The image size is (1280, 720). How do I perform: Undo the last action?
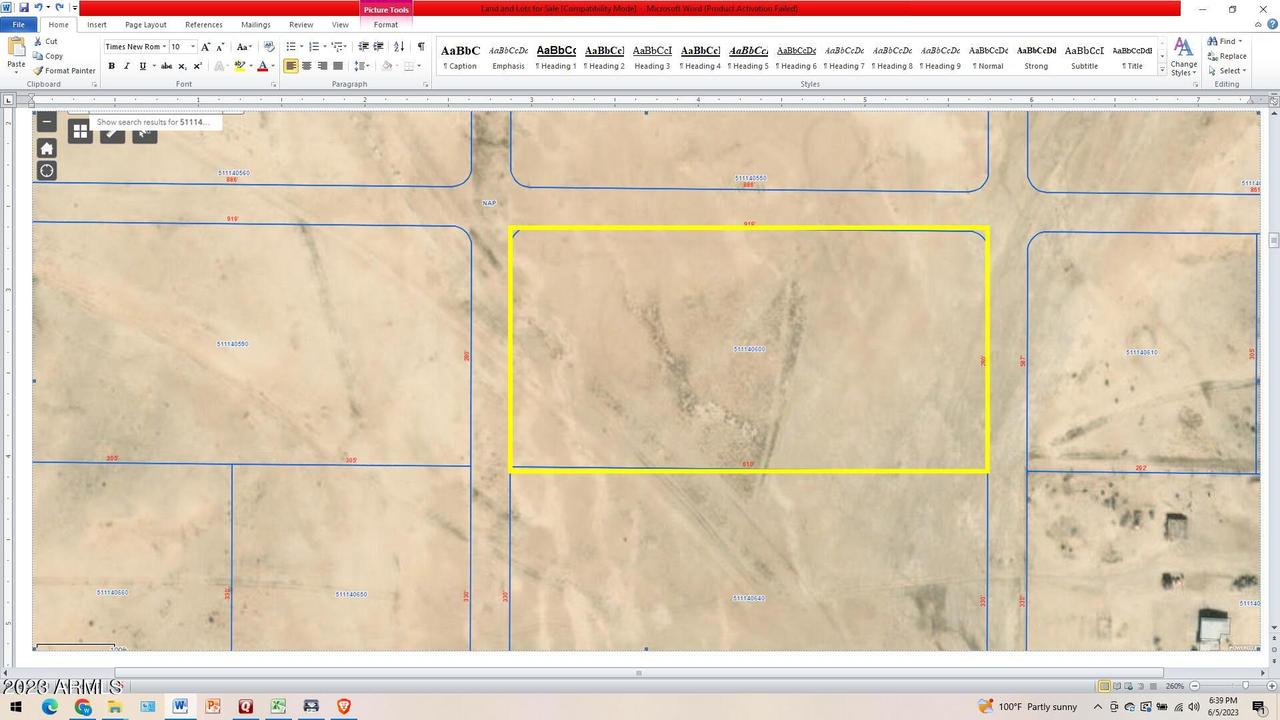click(x=38, y=7)
